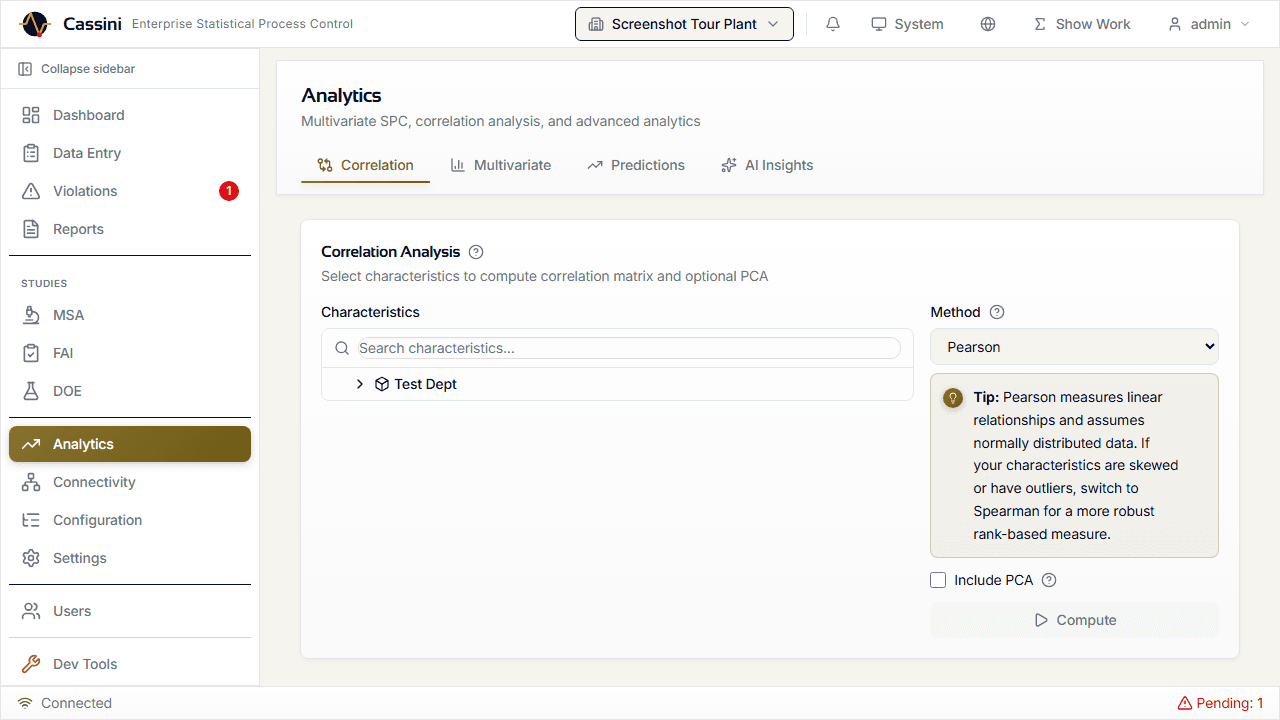Expand the Test Dept tree node

(360, 383)
